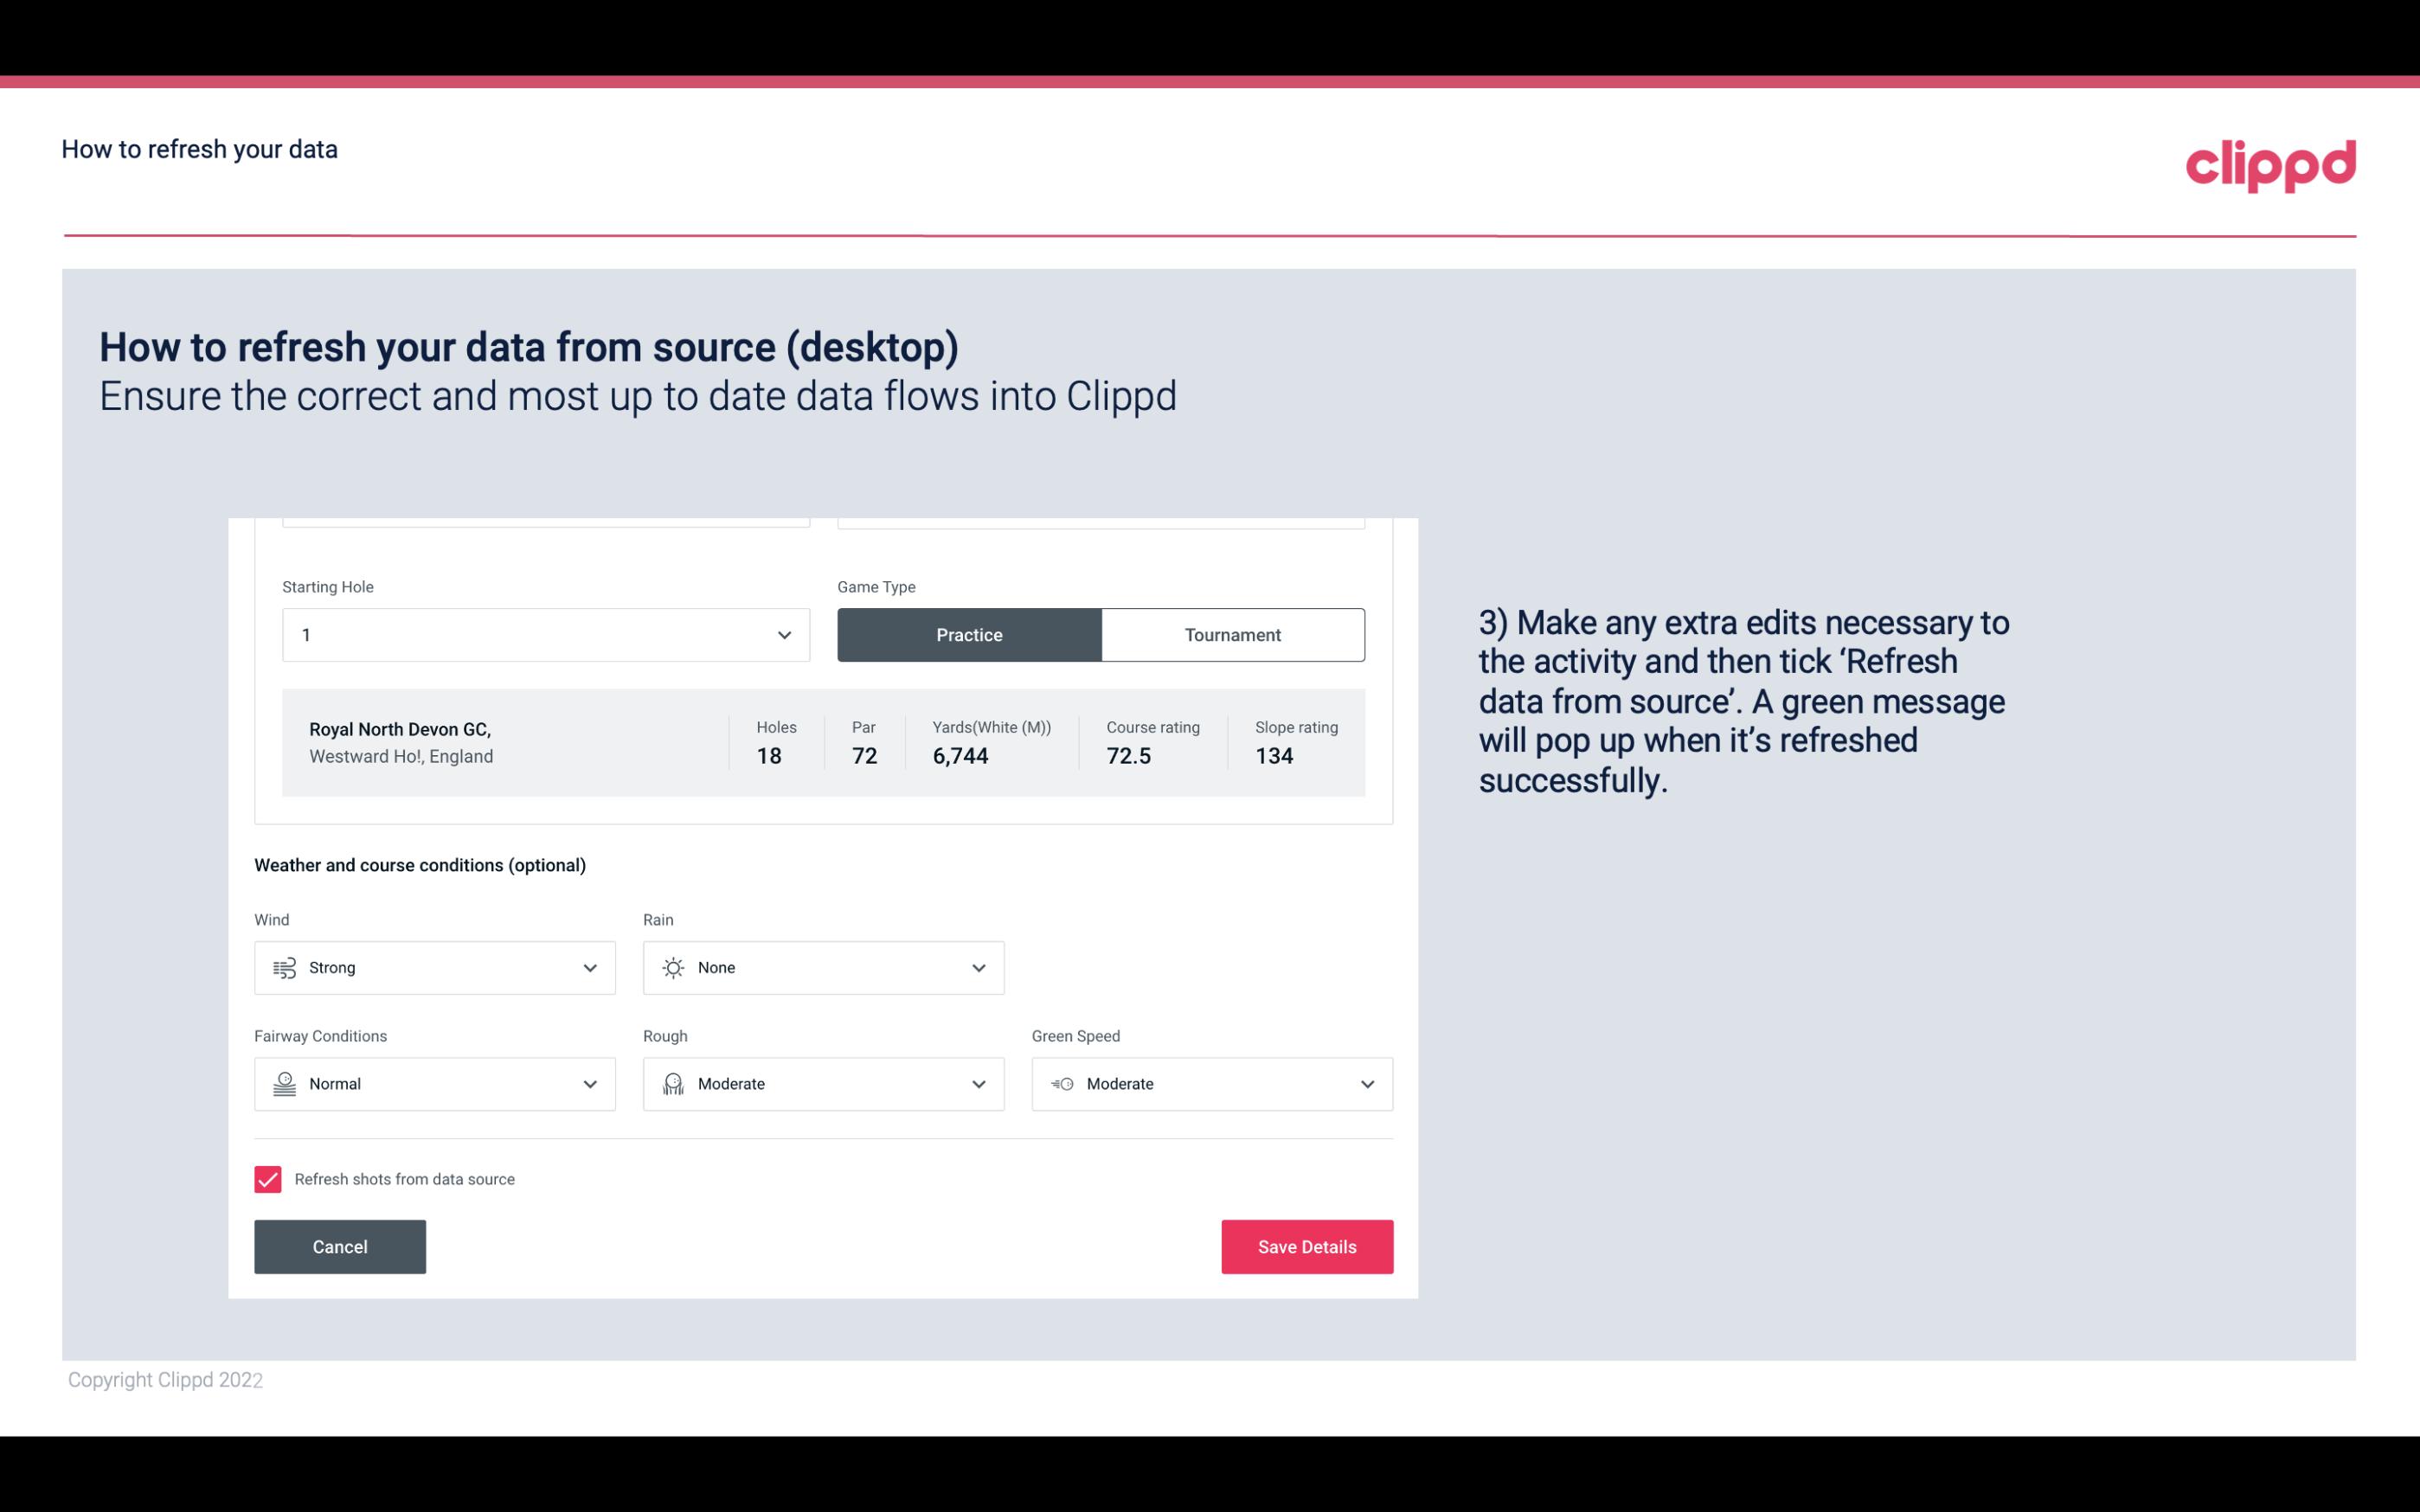Click the fairway conditions dropdown icon
The height and width of the screenshot is (1512, 2420).
(587, 1084)
